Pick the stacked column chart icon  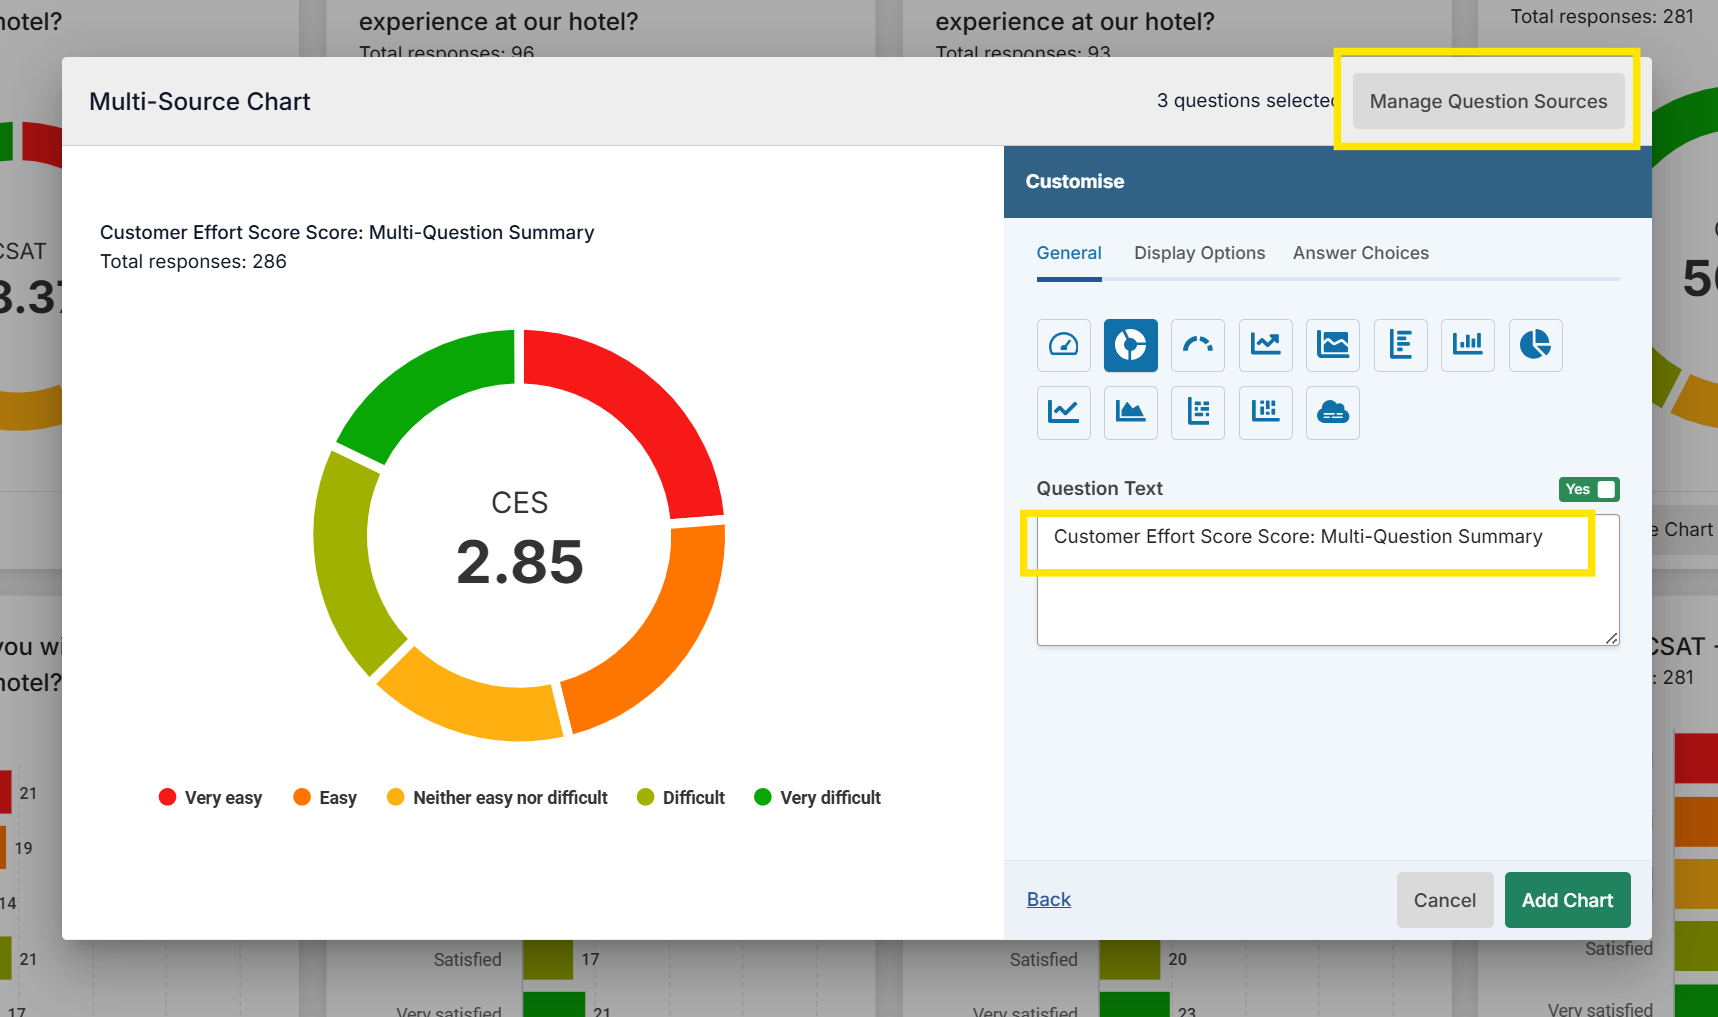[1265, 412]
